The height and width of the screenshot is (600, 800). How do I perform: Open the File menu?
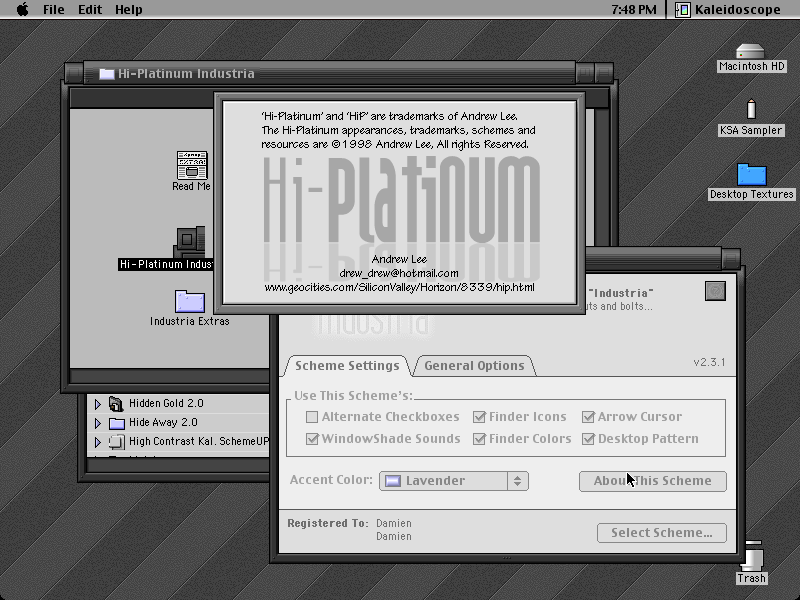[x=54, y=10]
